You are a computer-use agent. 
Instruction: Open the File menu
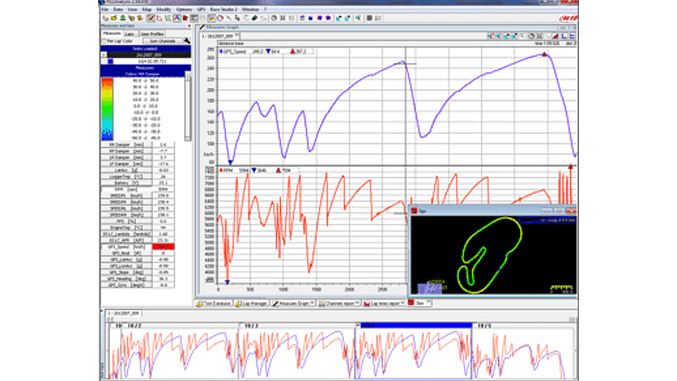(105, 10)
